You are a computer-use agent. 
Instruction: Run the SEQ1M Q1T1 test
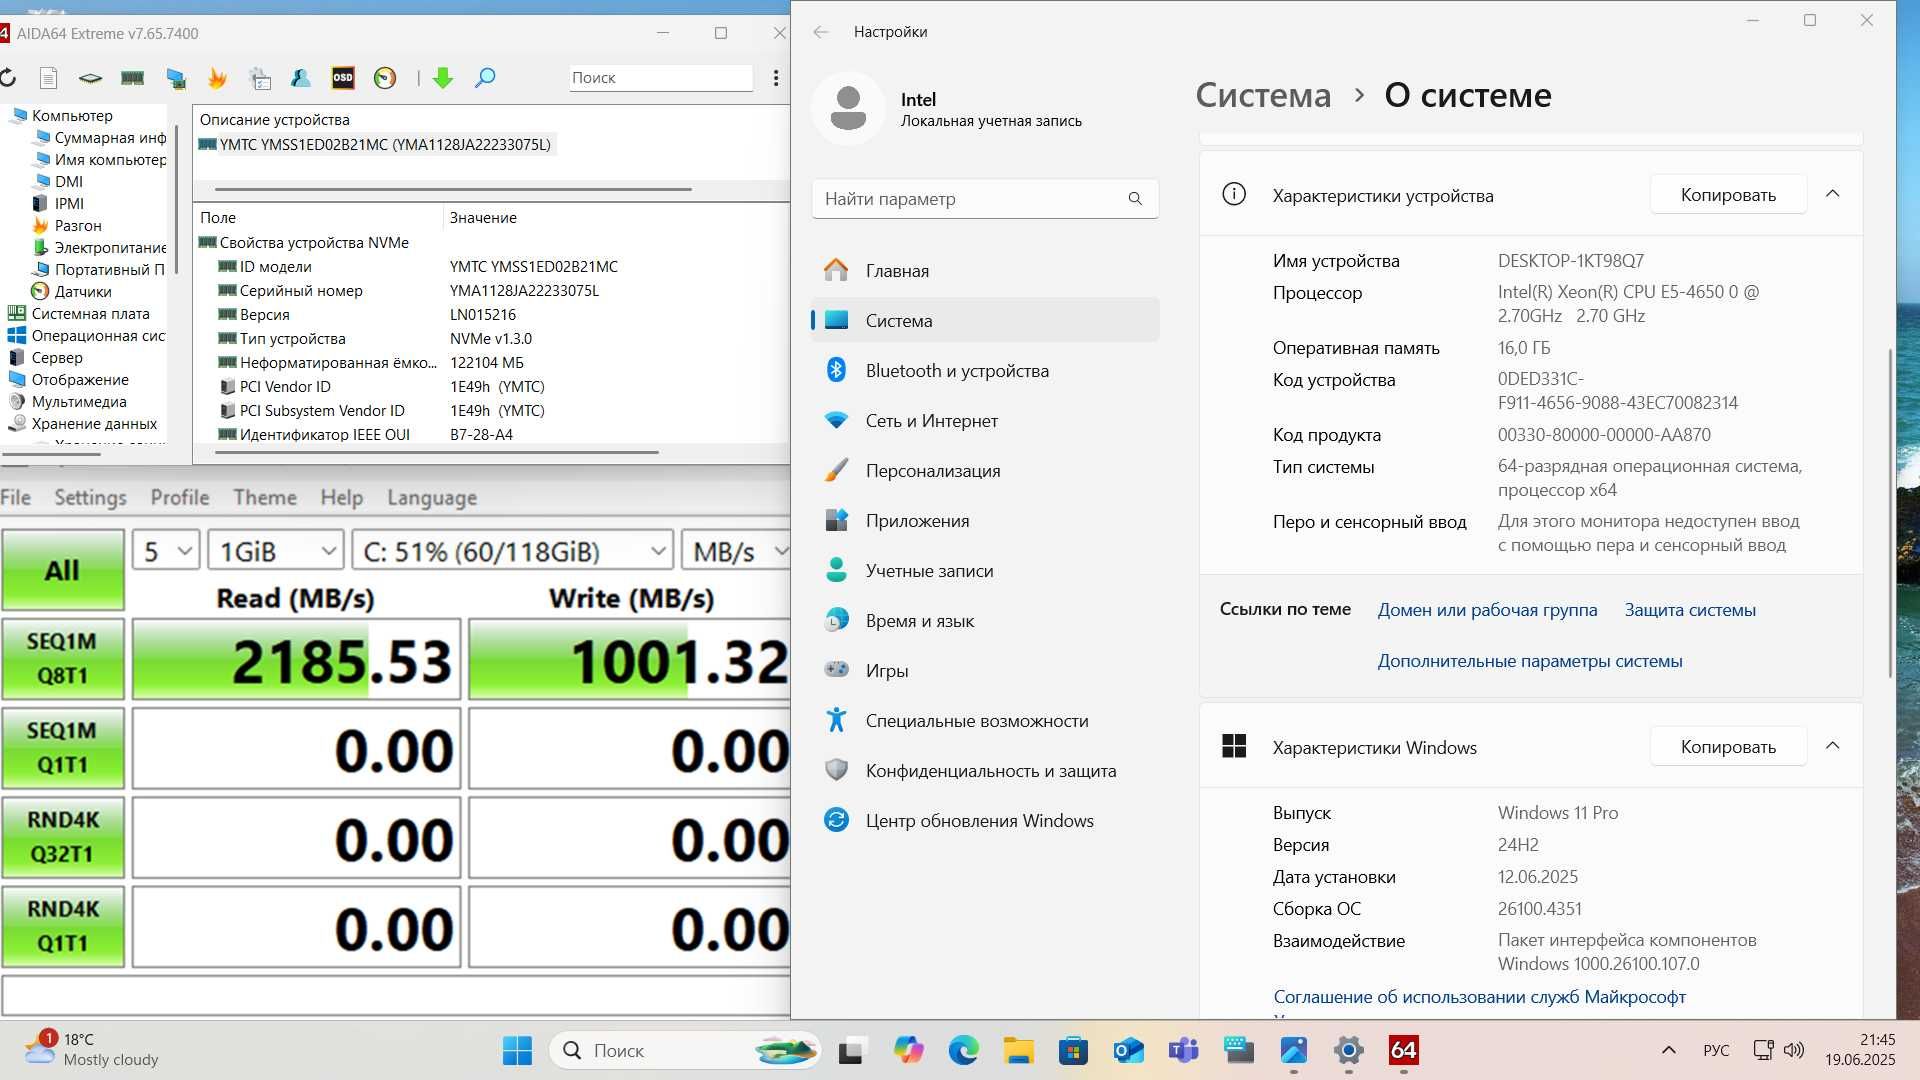63,748
